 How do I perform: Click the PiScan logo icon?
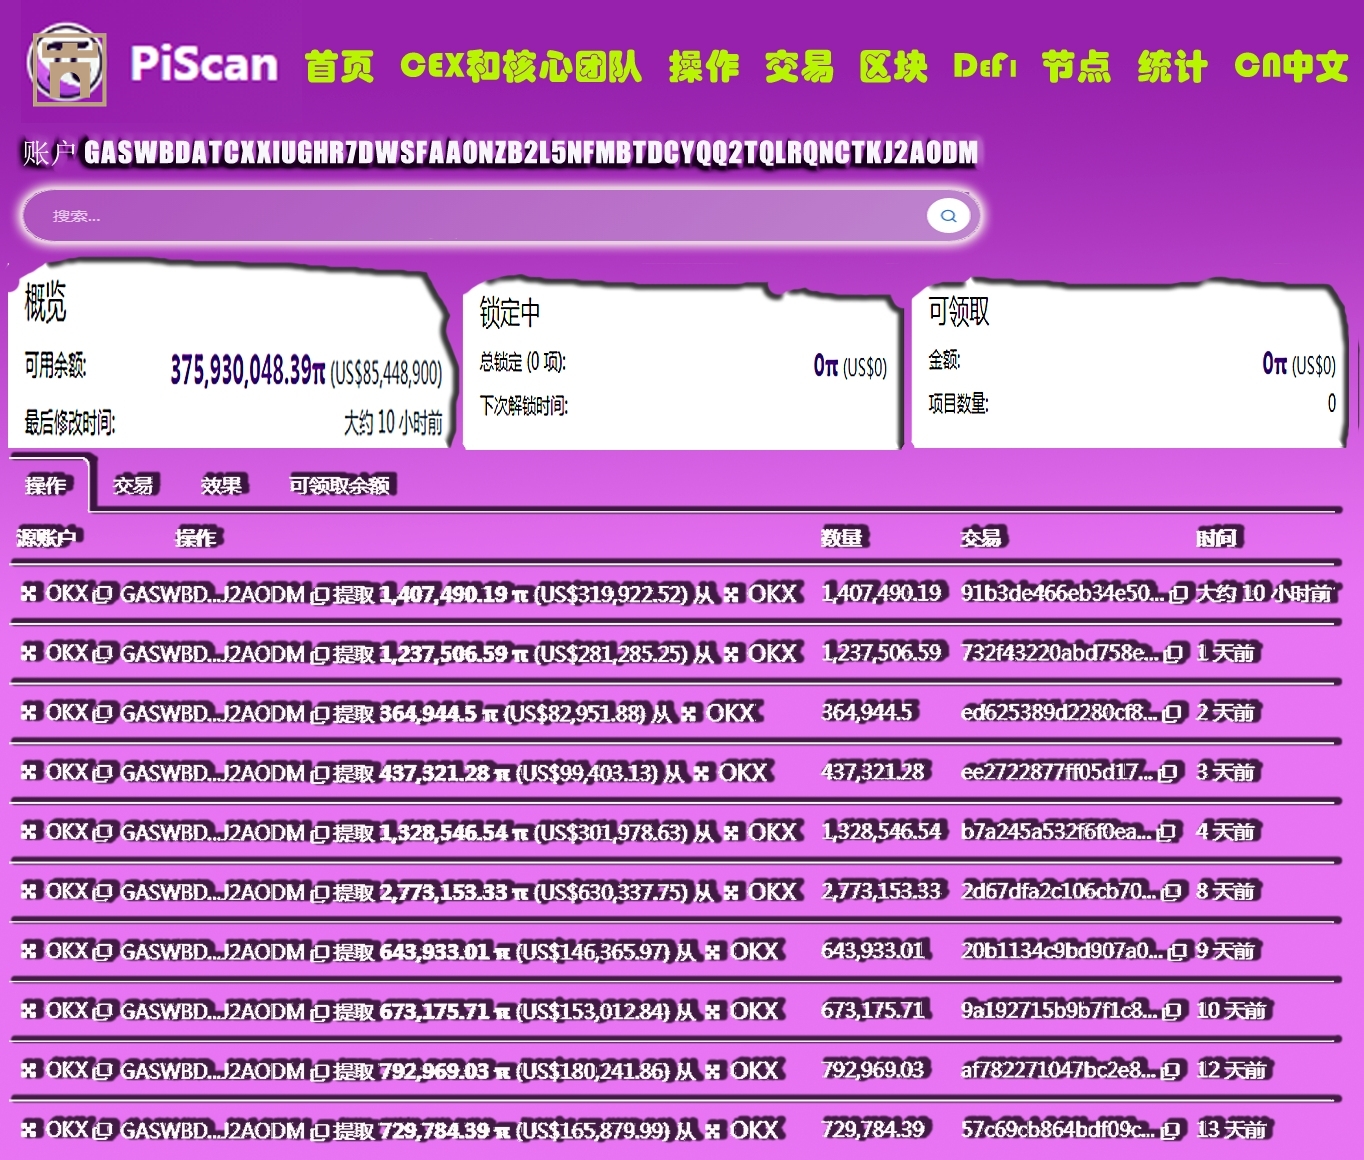click(x=69, y=67)
